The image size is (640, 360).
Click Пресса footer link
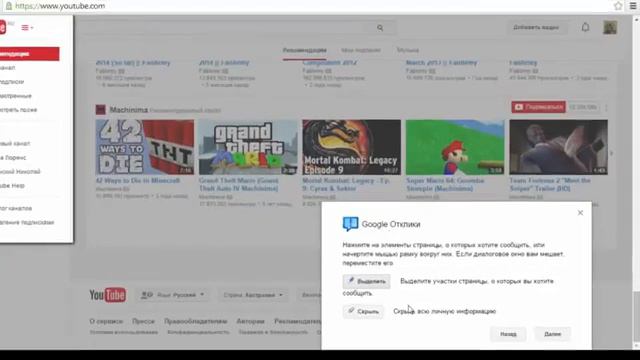[x=143, y=321]
